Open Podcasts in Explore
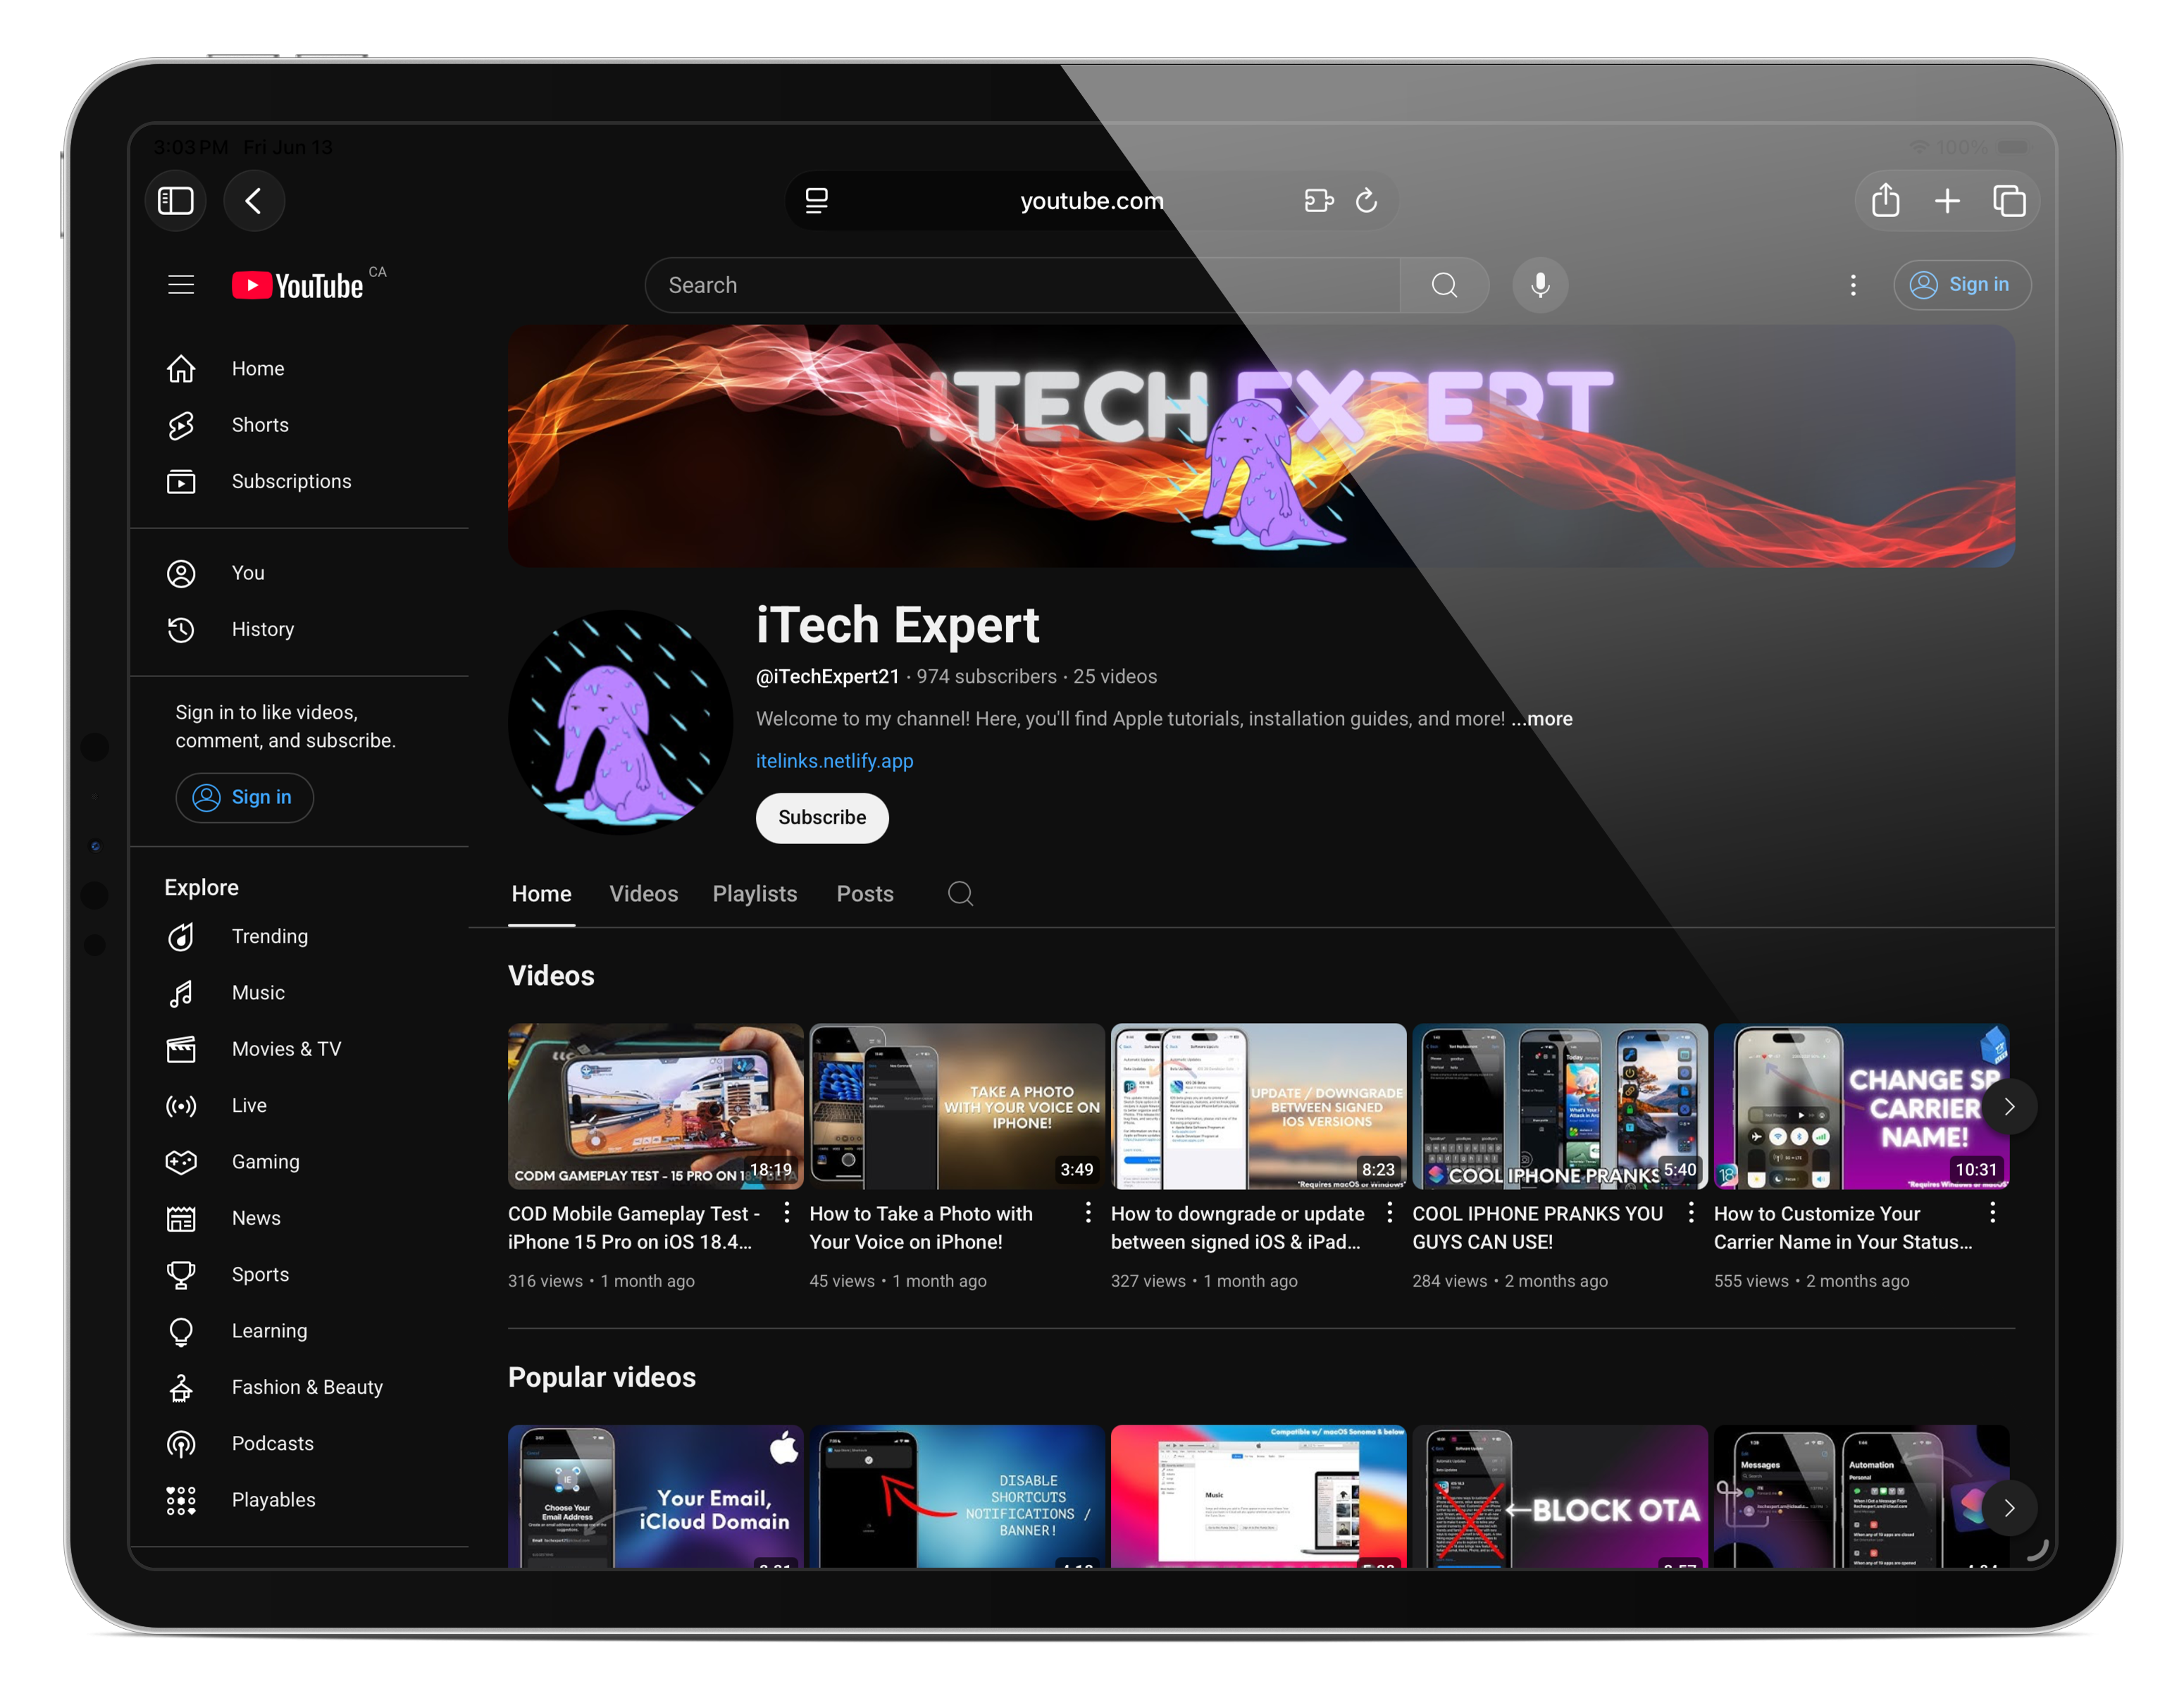 pyautogui.click(x=300, y=1443)
